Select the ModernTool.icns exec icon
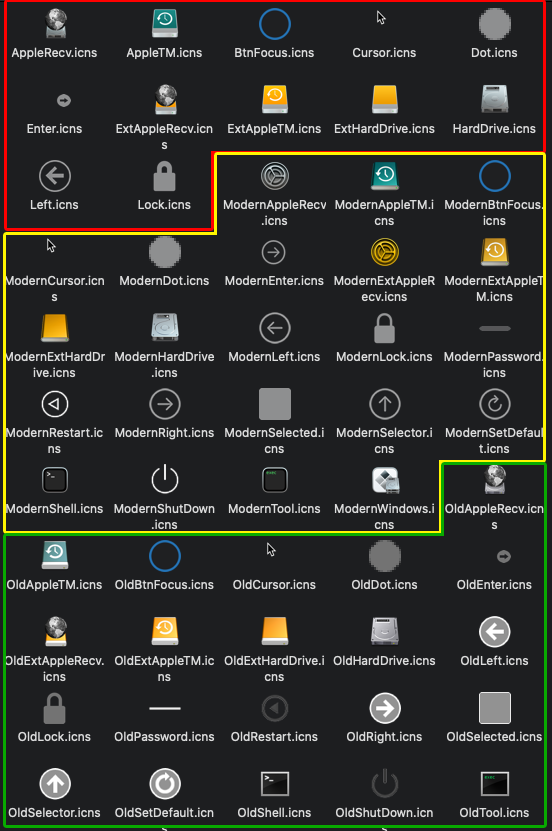This screenshot has width=552, height=831. tap(274, 480)
